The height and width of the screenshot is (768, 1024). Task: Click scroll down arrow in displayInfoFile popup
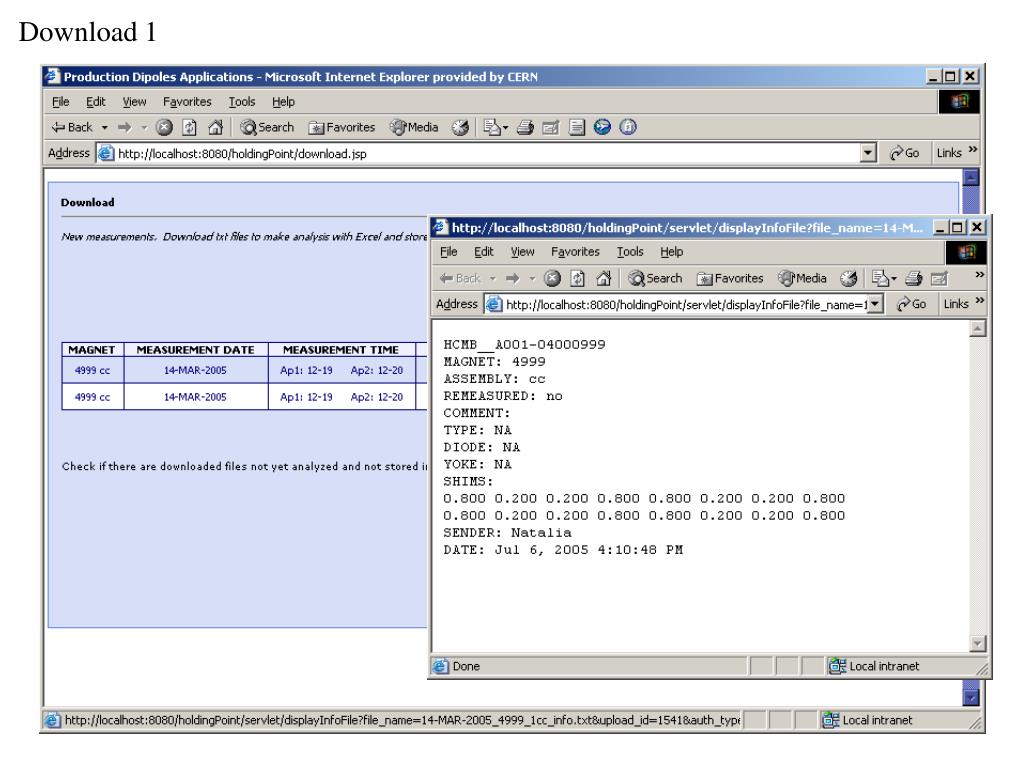coord(978,643)
